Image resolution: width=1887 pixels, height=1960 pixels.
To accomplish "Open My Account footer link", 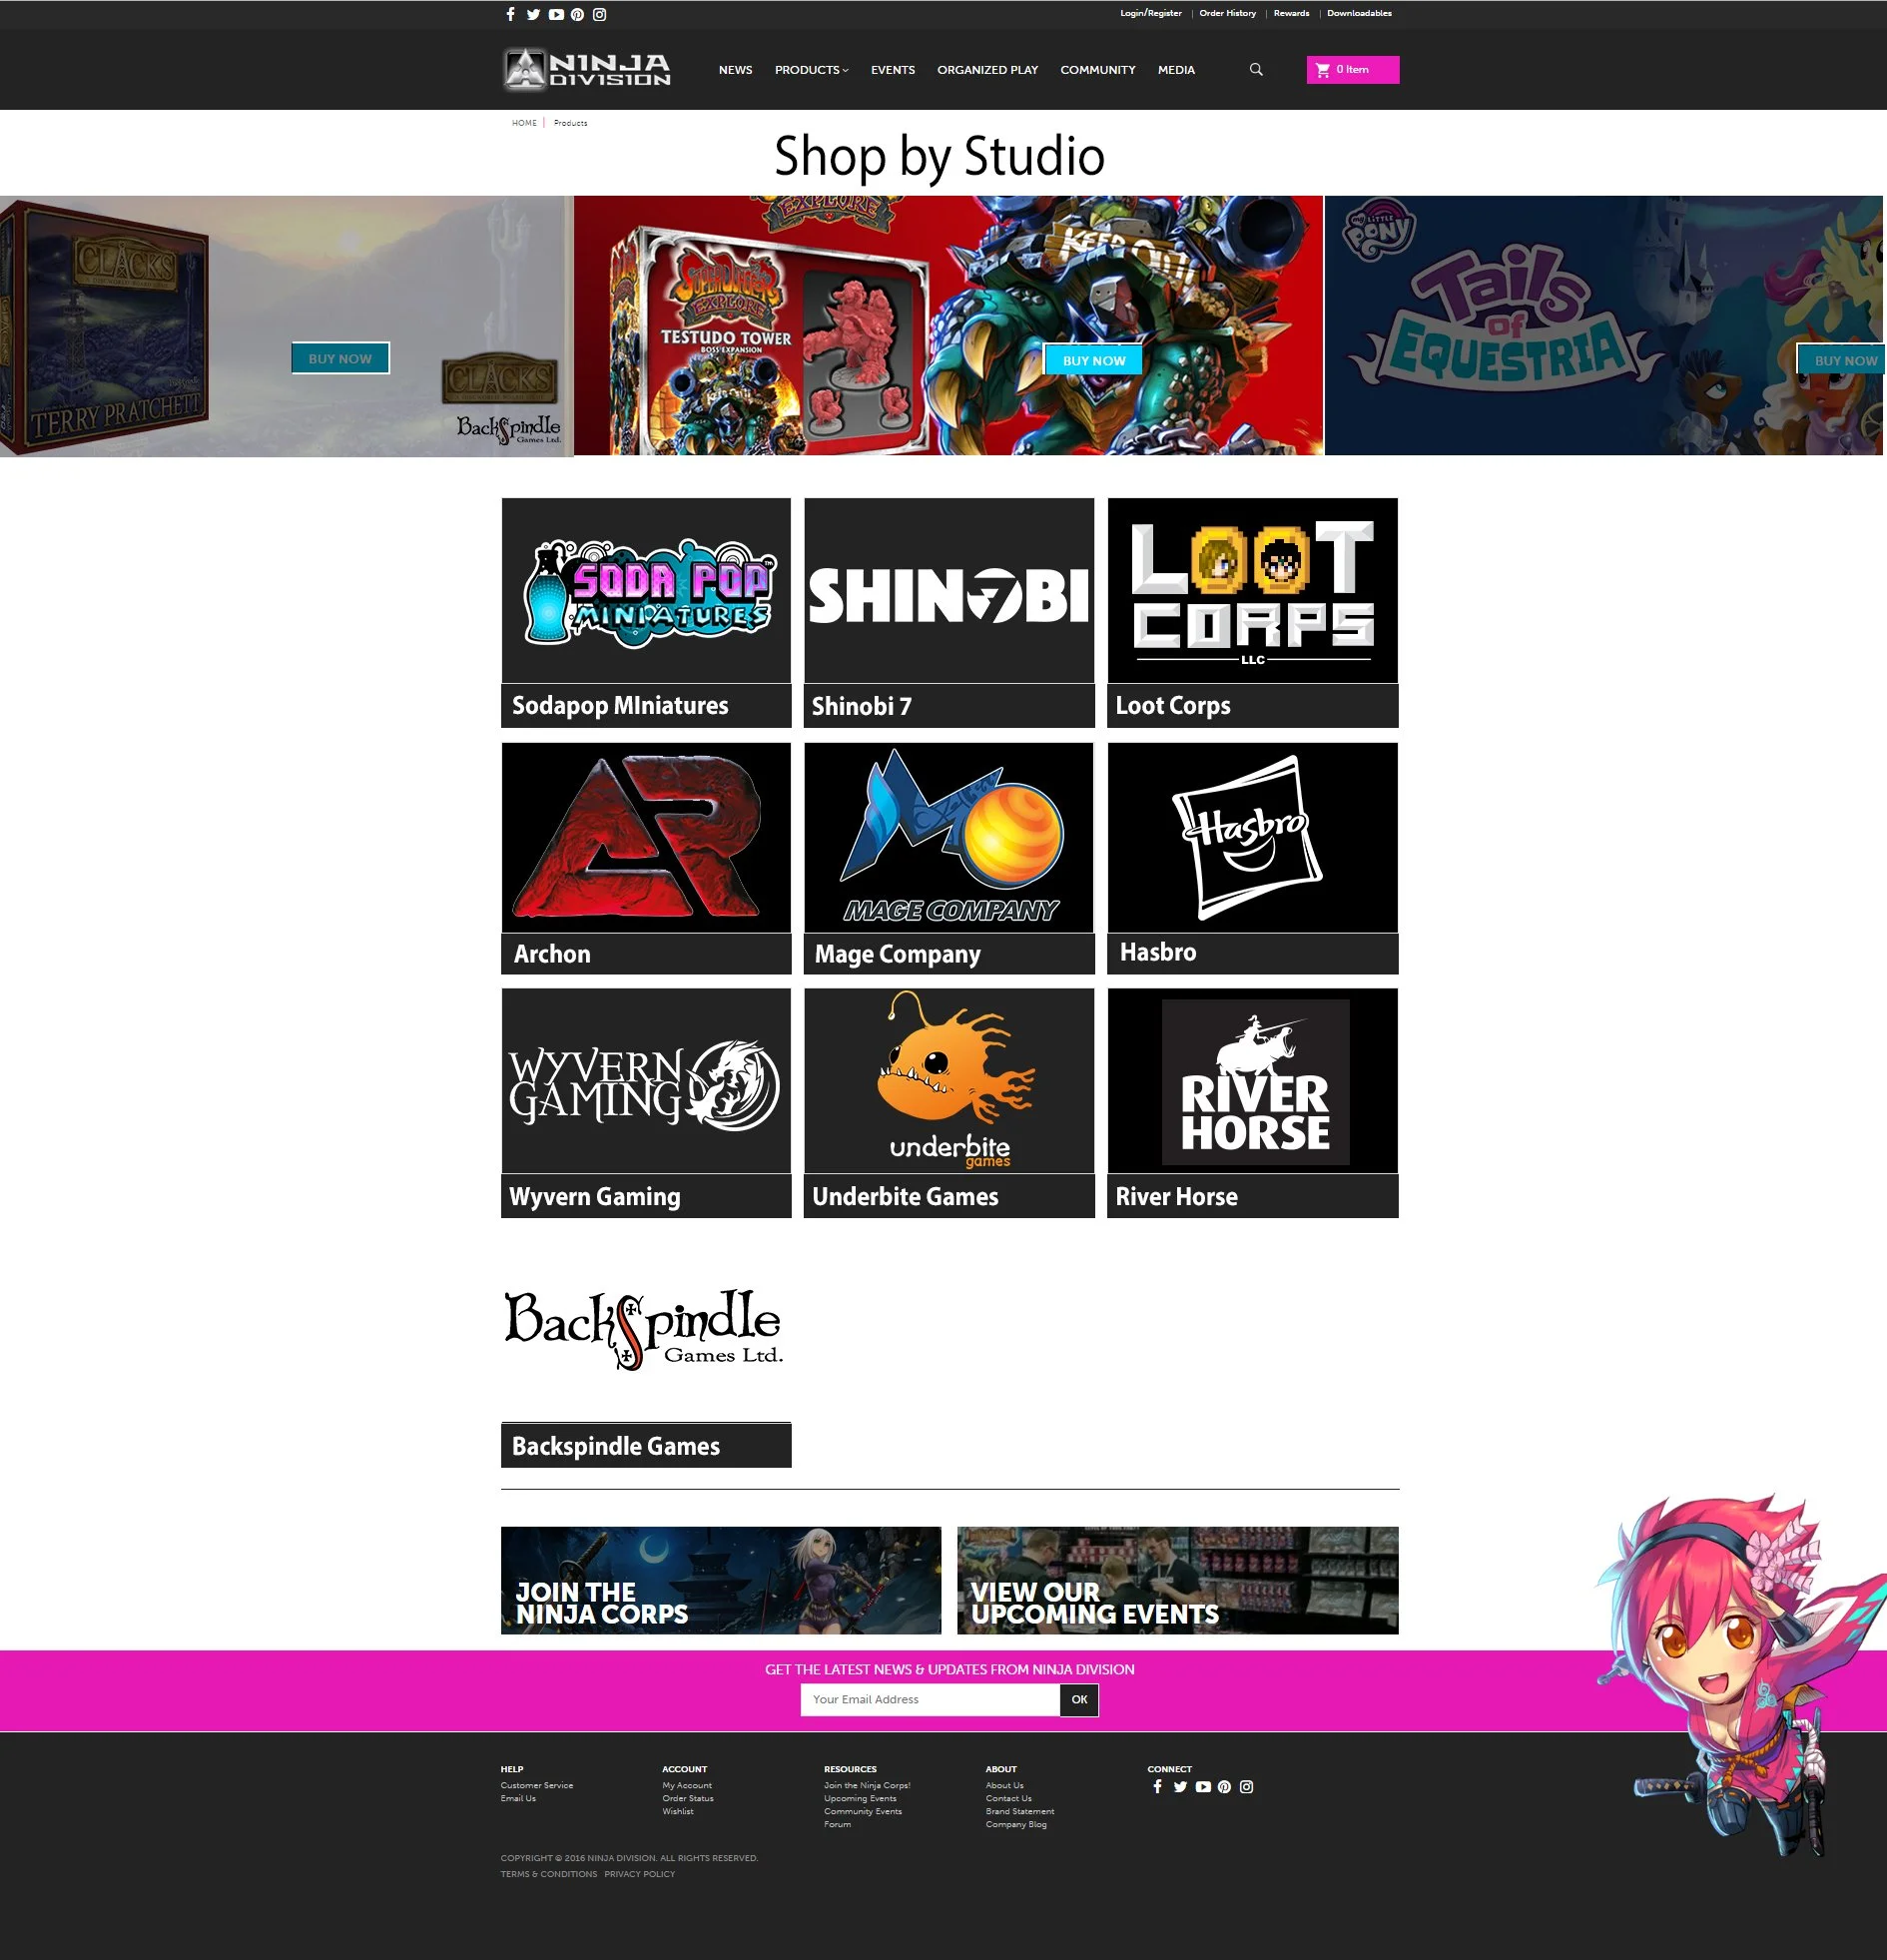I will pos(687,1785).
